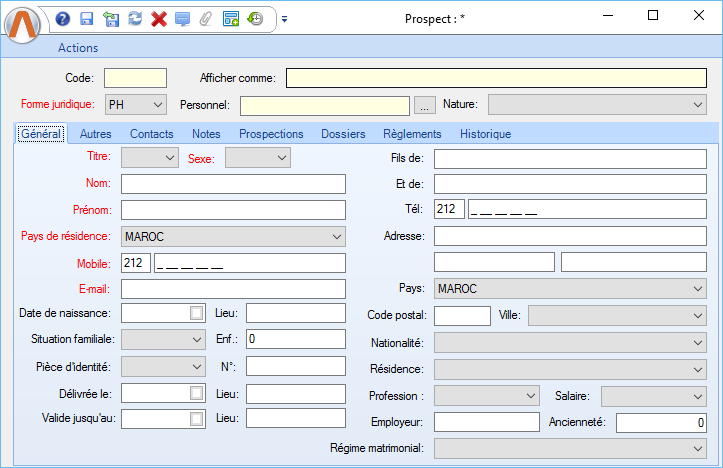Expand the Forme juridique dropdown
Screen dimensions: 723x468
tap(157, 104)
